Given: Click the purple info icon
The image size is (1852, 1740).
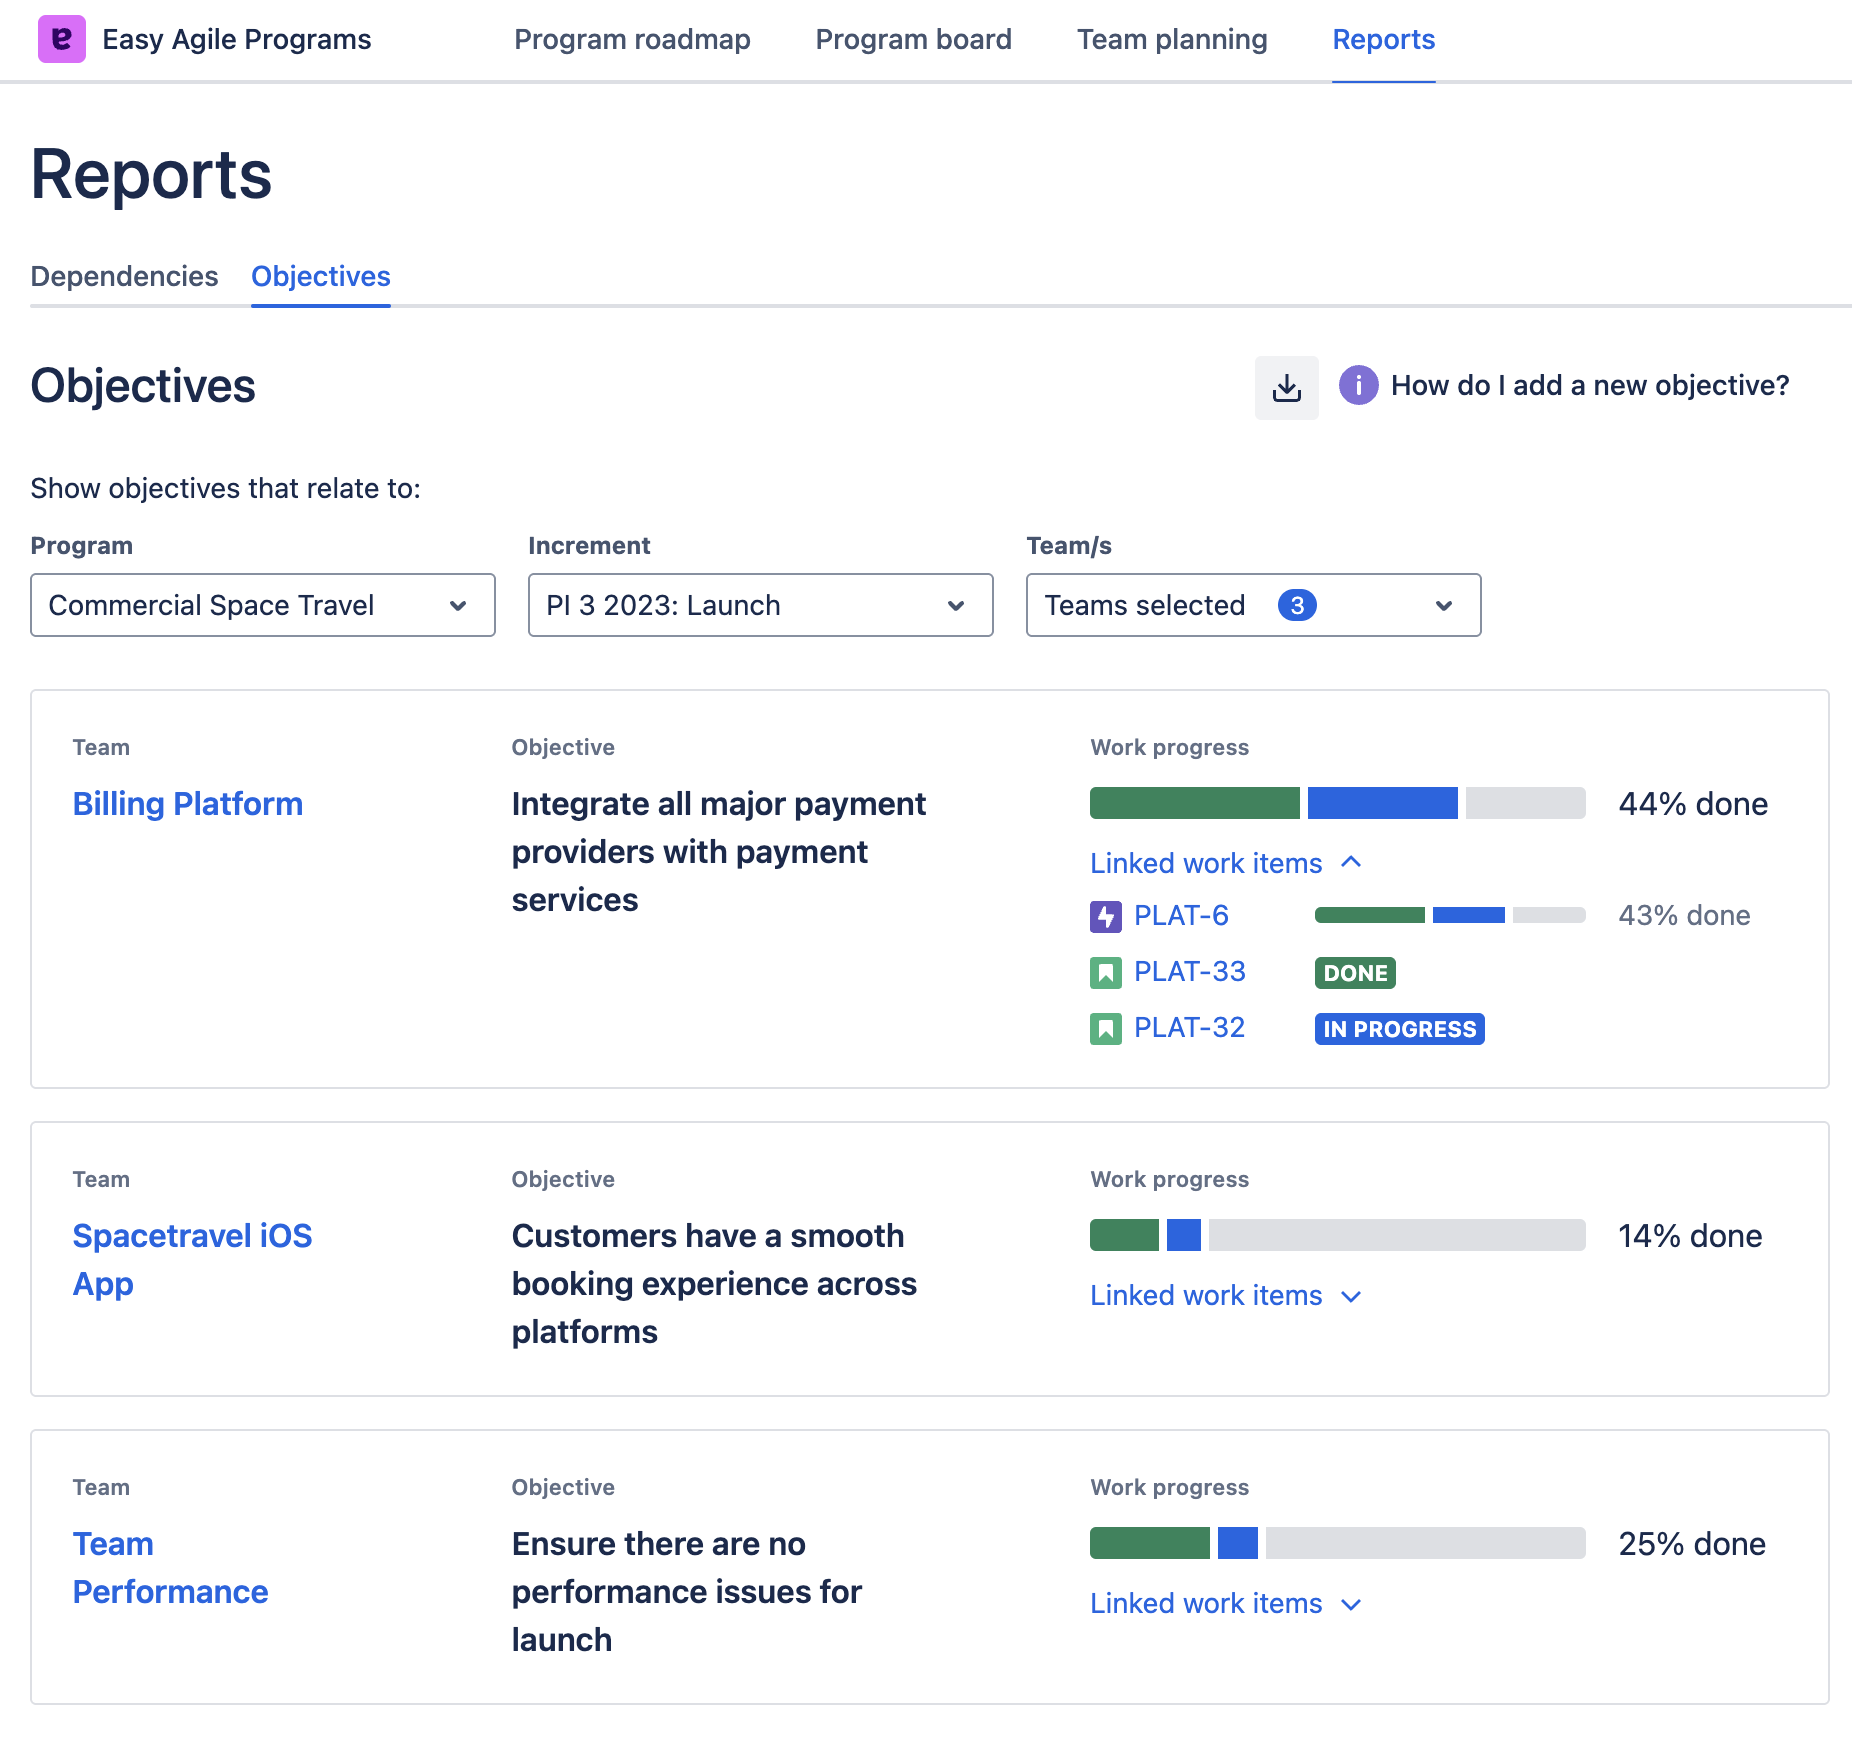Looking at the screenshot, I should tap(1358, 385).
